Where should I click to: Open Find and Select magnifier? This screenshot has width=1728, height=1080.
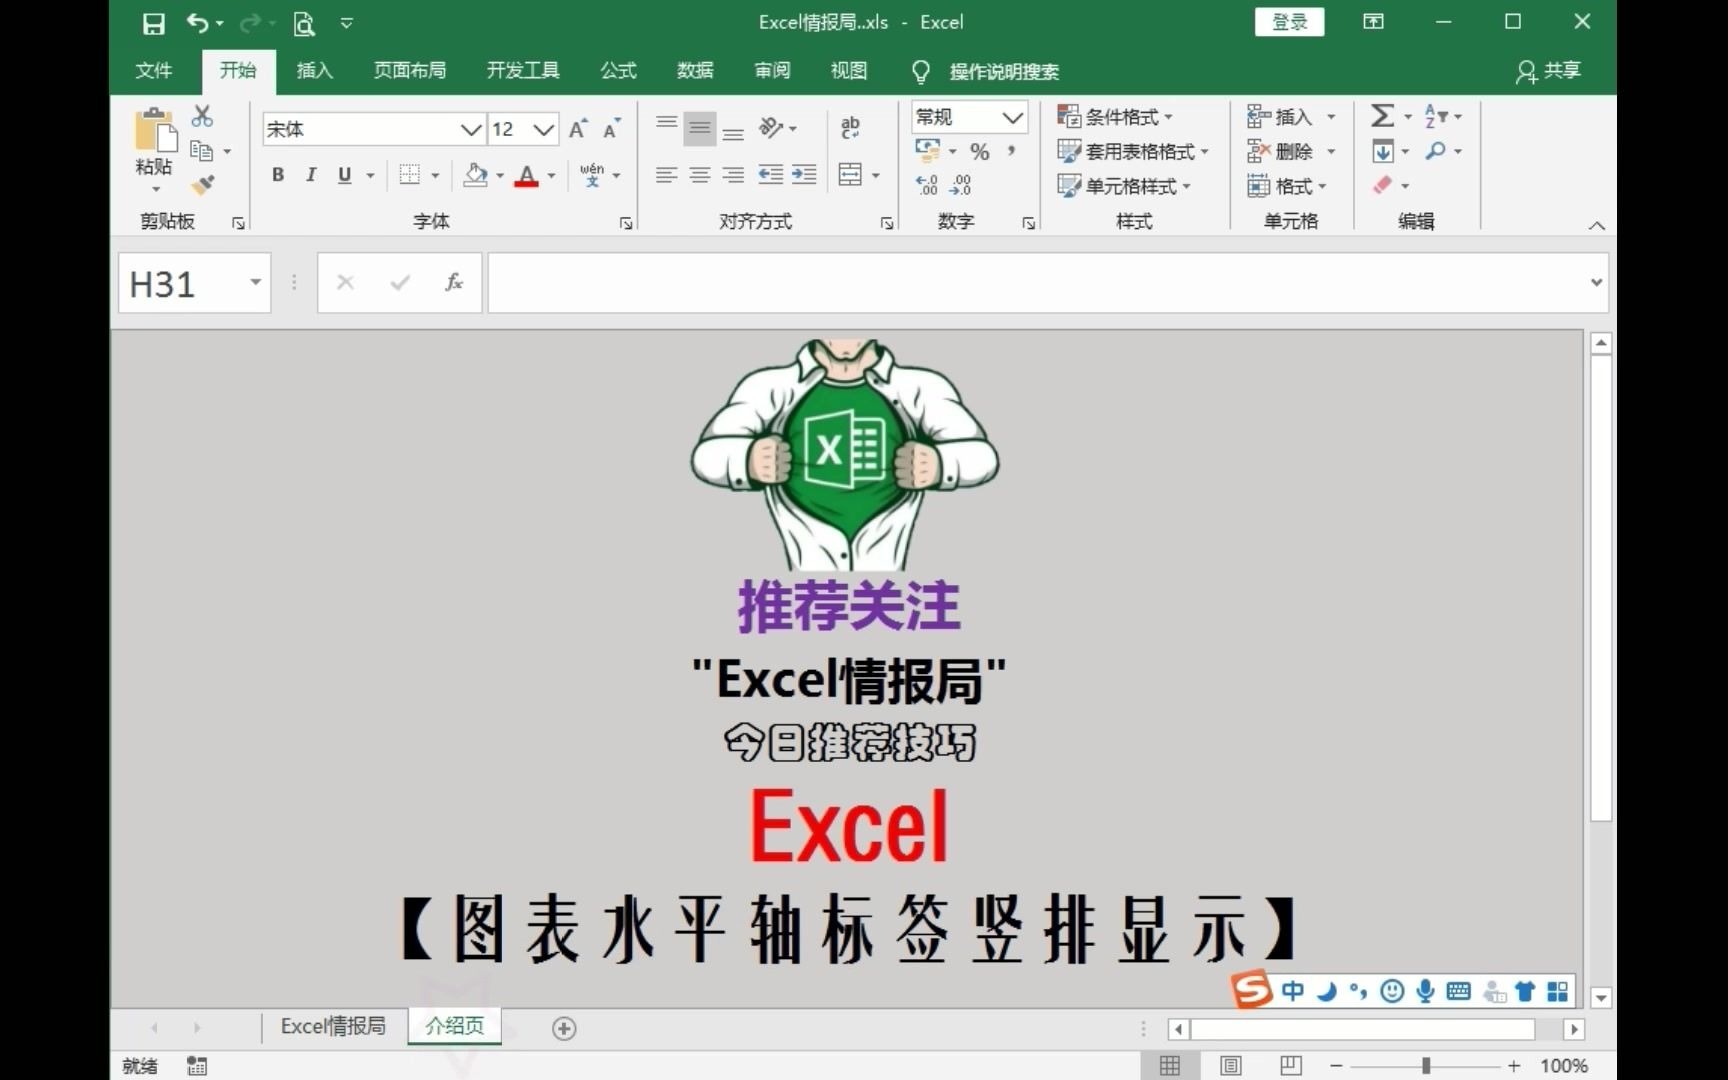point(1436,151)
